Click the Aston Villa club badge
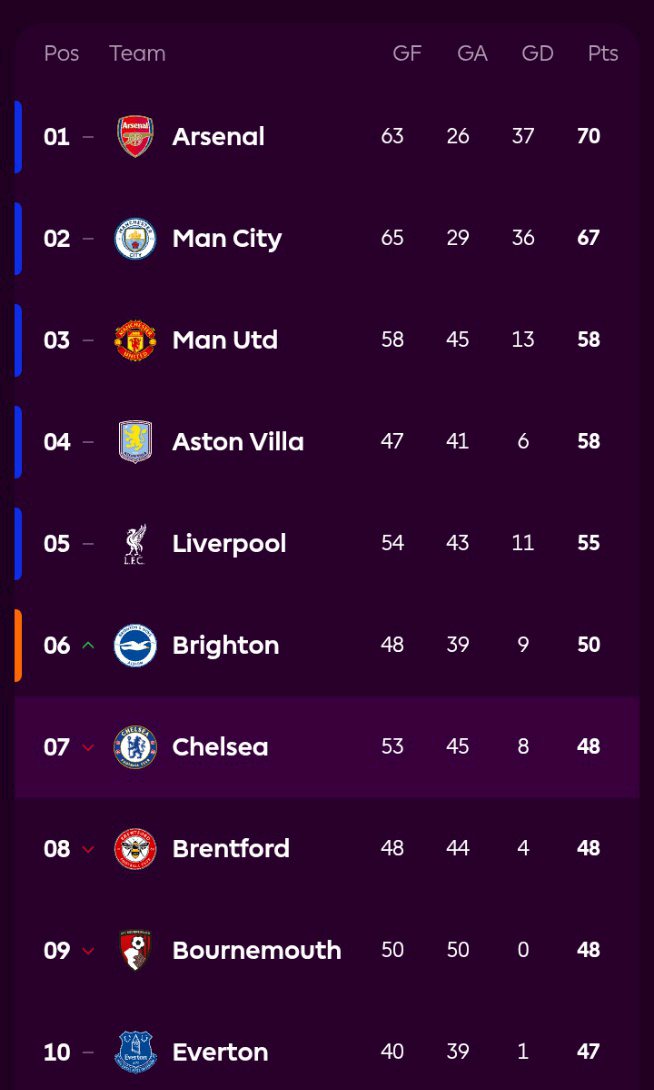Viewport: 654px width, 1090px height. [135, 442]
